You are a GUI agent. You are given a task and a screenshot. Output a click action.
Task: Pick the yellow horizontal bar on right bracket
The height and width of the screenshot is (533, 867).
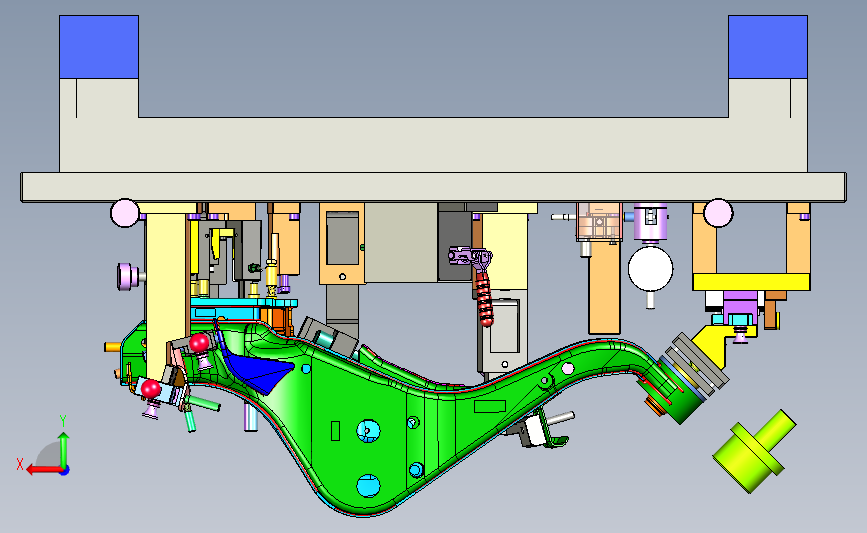pyautogui.click(x=751, y=282)
